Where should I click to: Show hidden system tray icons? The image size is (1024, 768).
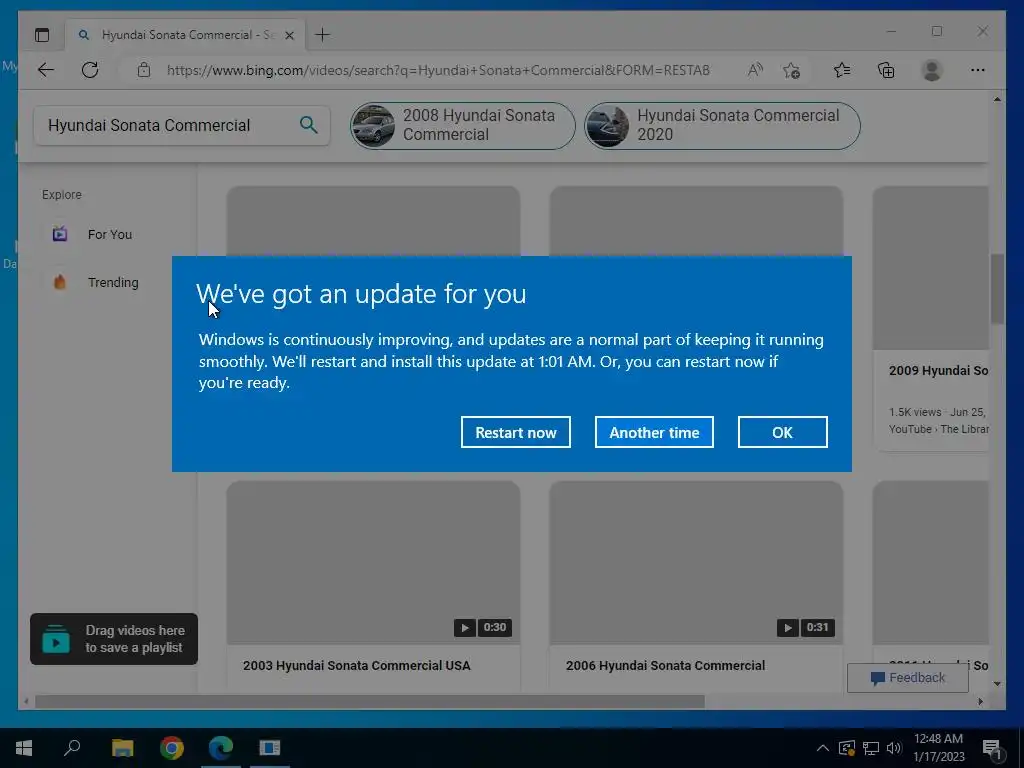click(823, 748)
